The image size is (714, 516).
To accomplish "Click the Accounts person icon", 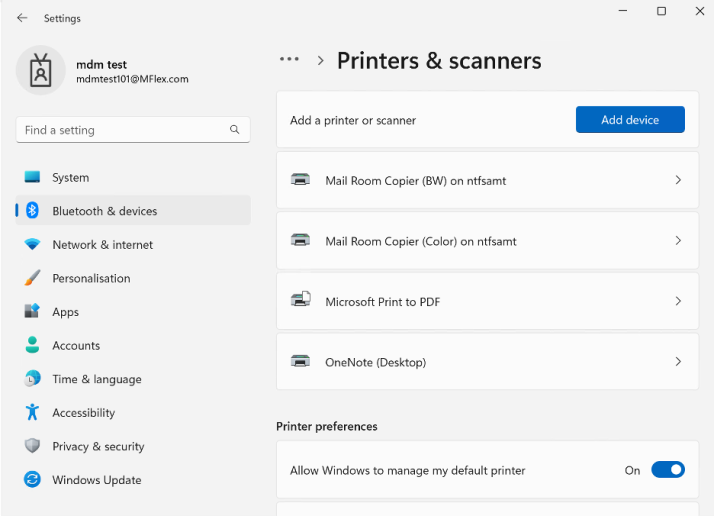I will point(32,345).
